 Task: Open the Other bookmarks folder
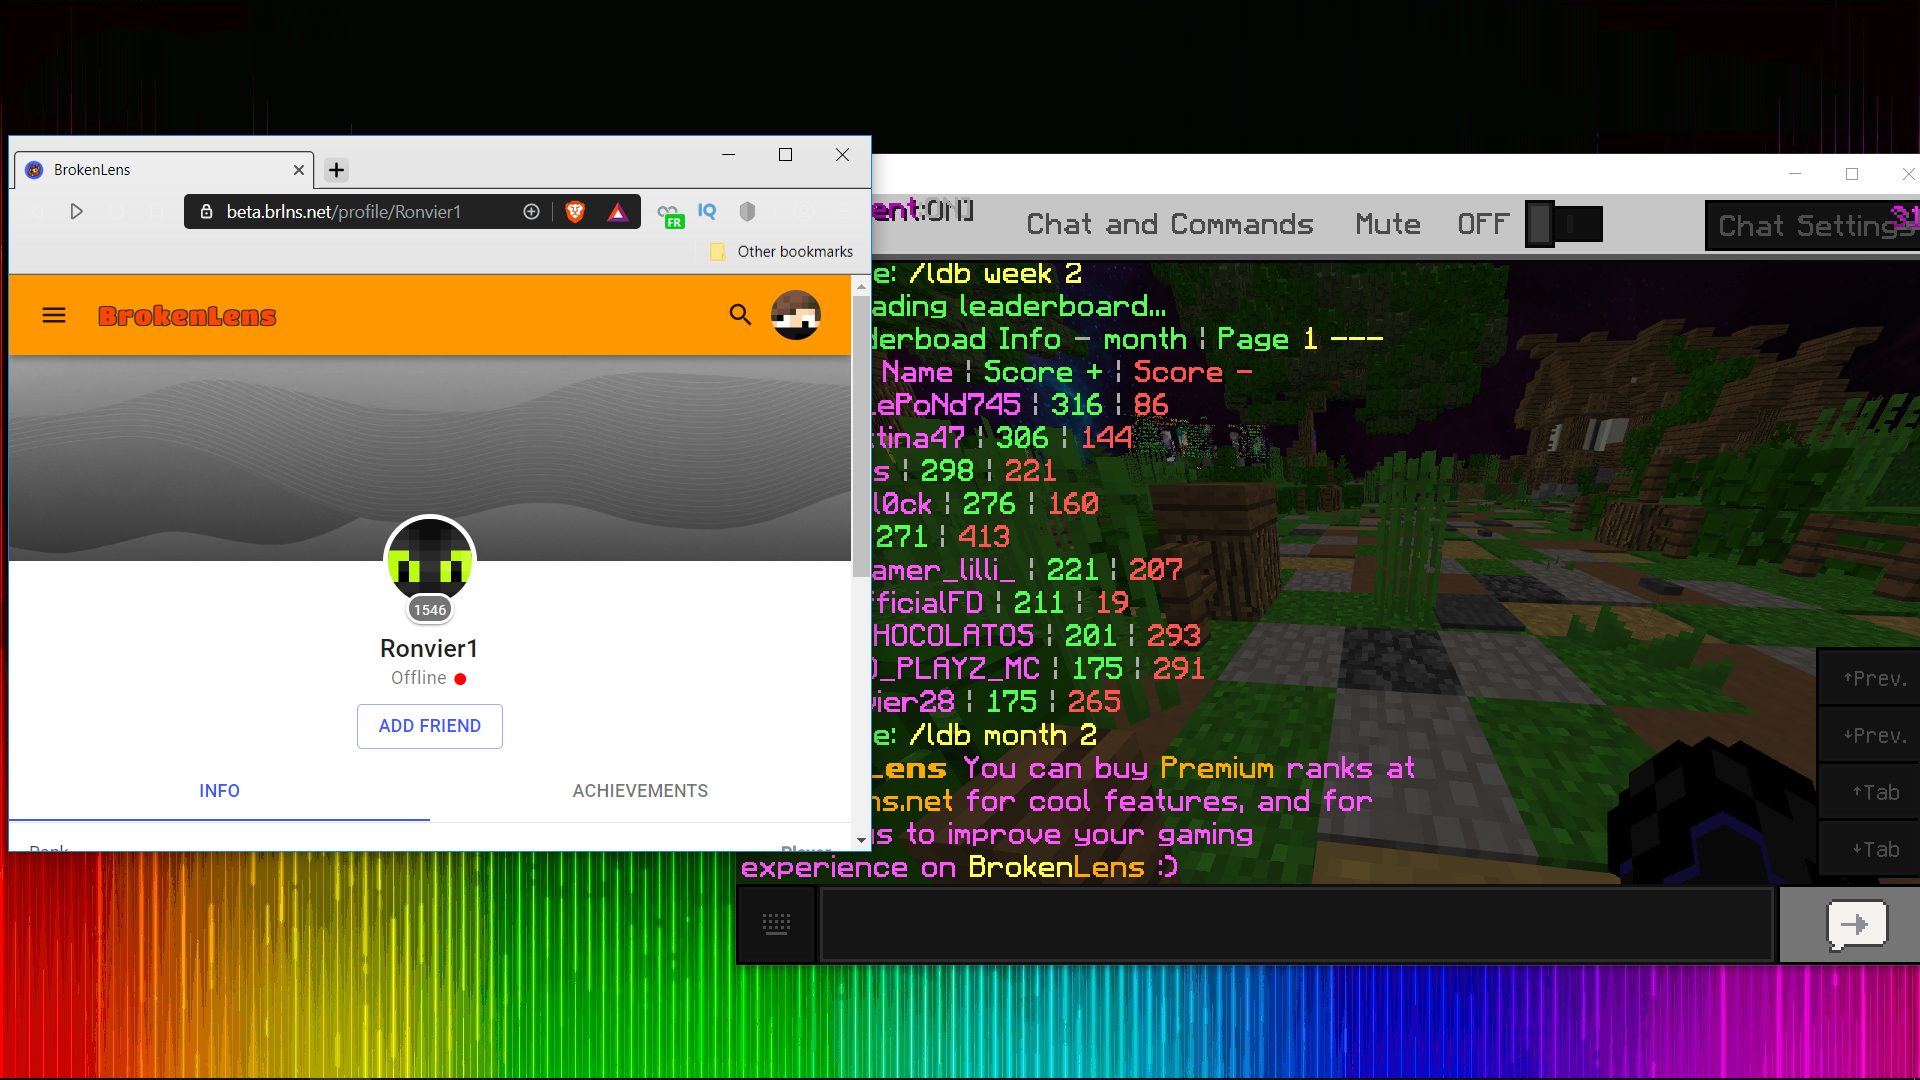[x=782, y=252]
